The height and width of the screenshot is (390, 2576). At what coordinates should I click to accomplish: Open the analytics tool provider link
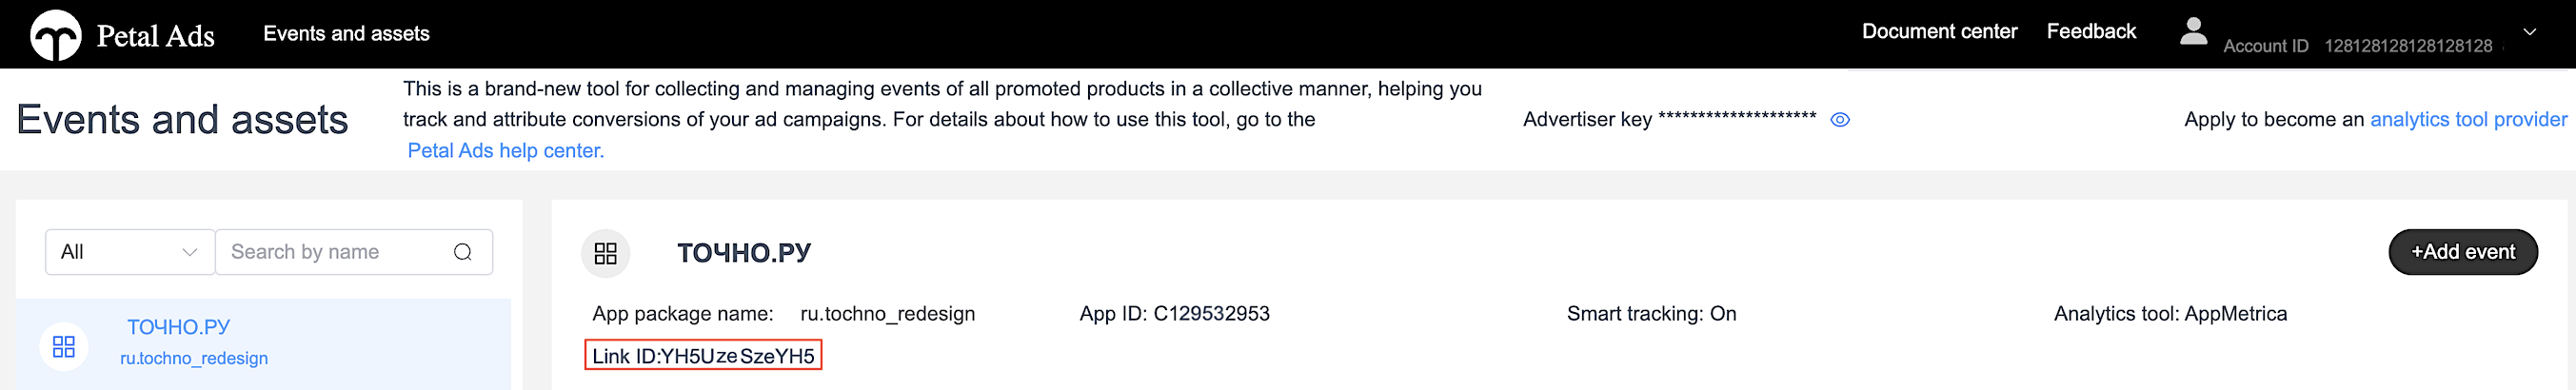tap(2468, 120)
